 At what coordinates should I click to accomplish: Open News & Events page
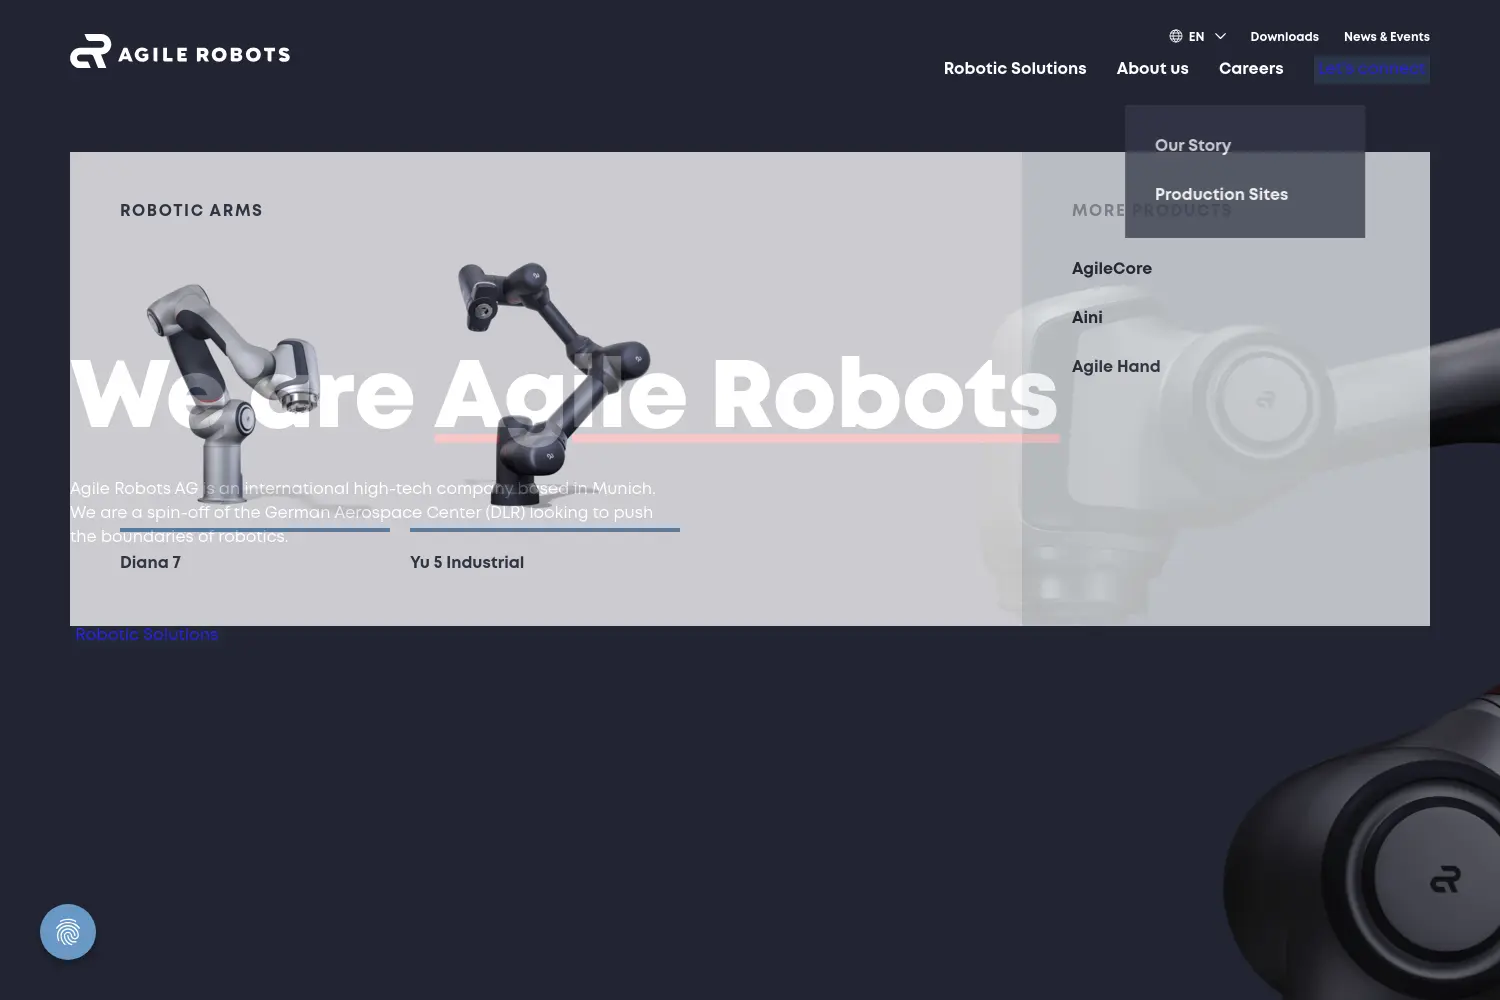[1386, 37]
